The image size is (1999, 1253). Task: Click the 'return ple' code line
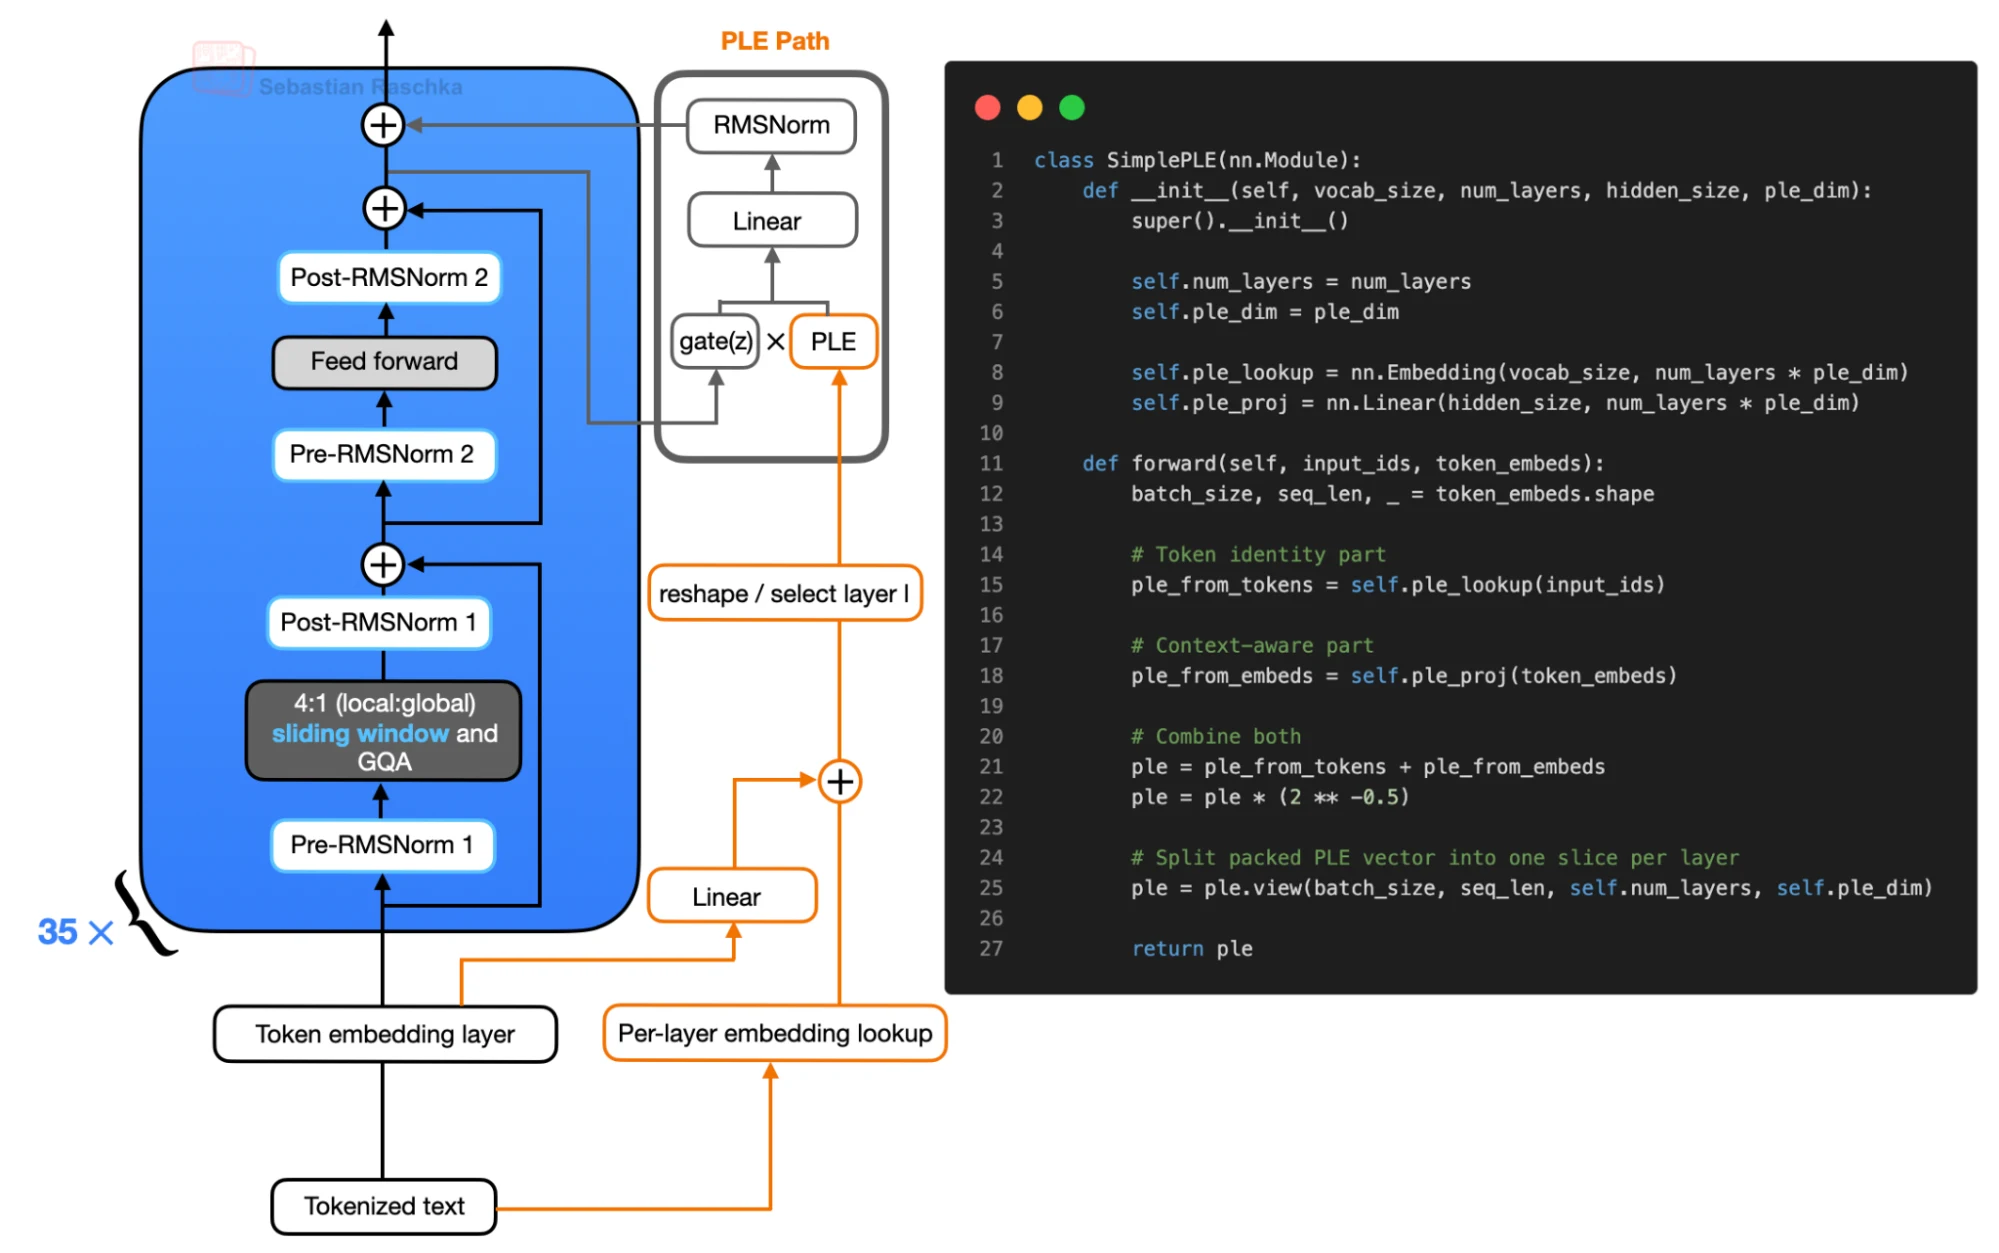1192,948
